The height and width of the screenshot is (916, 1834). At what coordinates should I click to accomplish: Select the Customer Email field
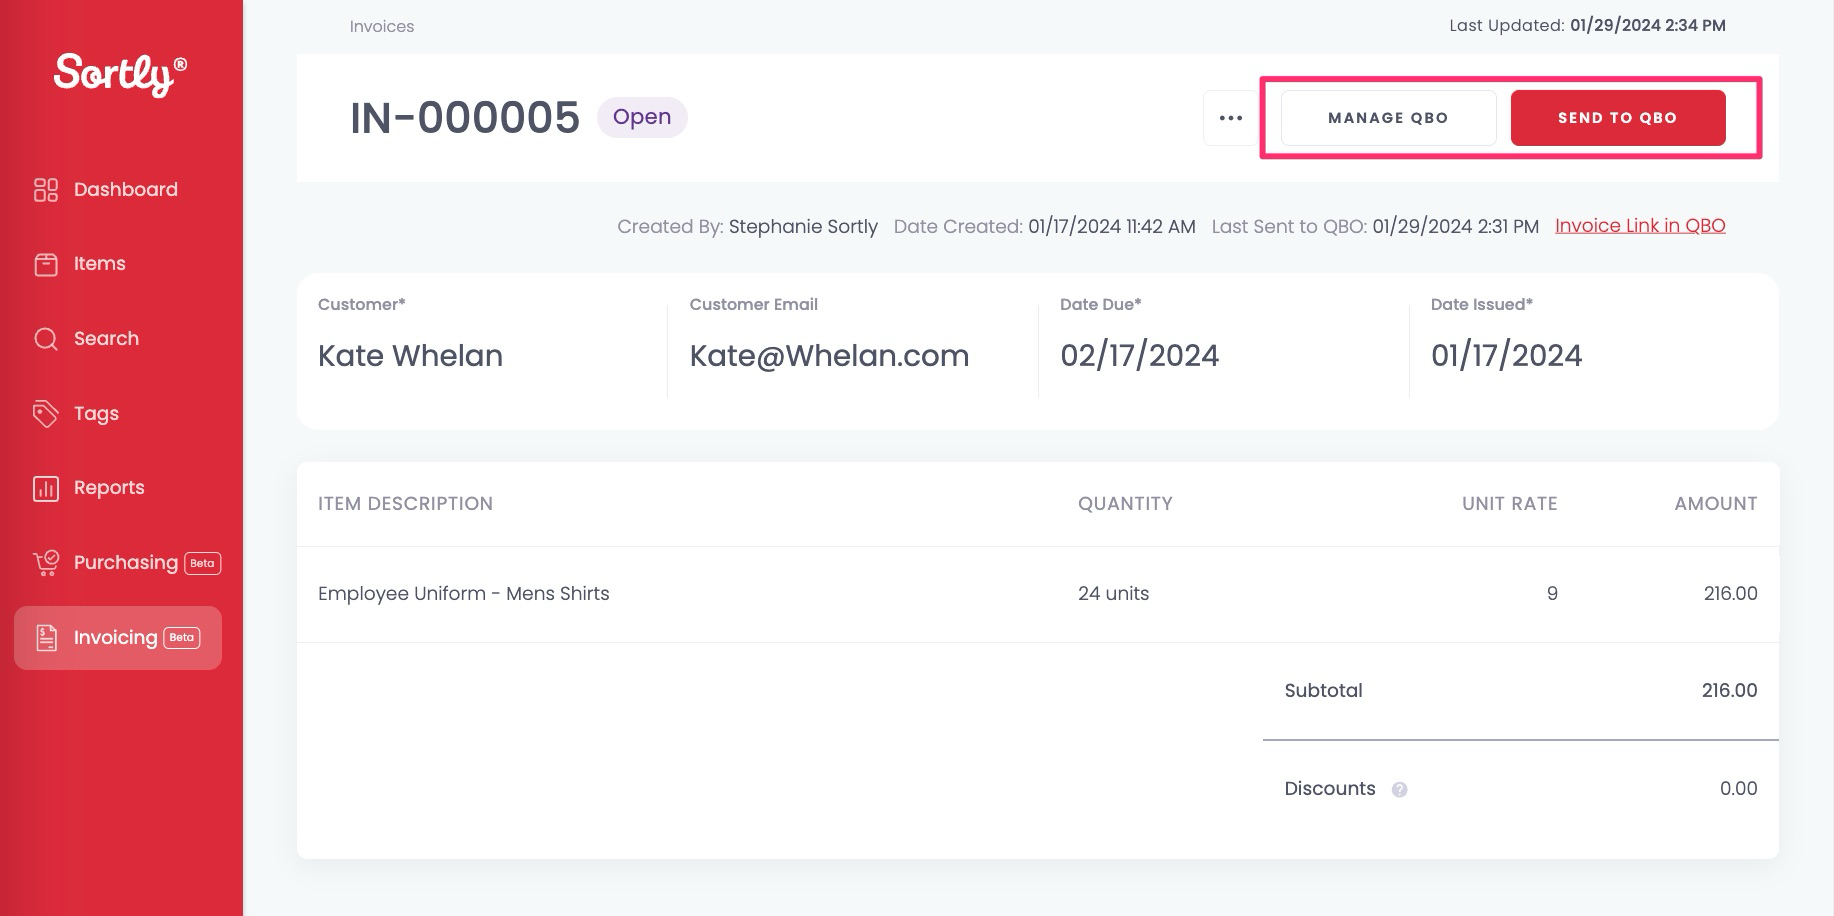click(x=830, y=355)
